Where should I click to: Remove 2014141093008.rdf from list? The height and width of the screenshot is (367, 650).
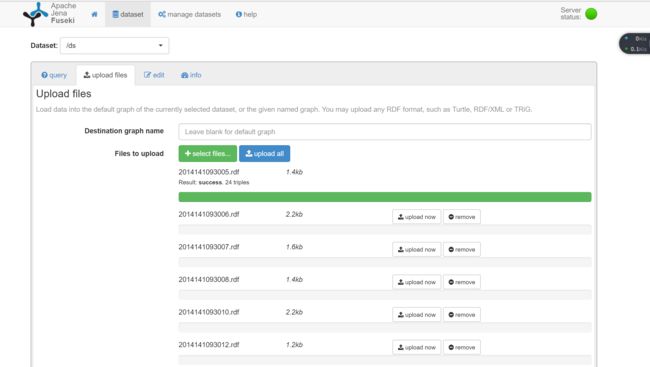[462, 282]
